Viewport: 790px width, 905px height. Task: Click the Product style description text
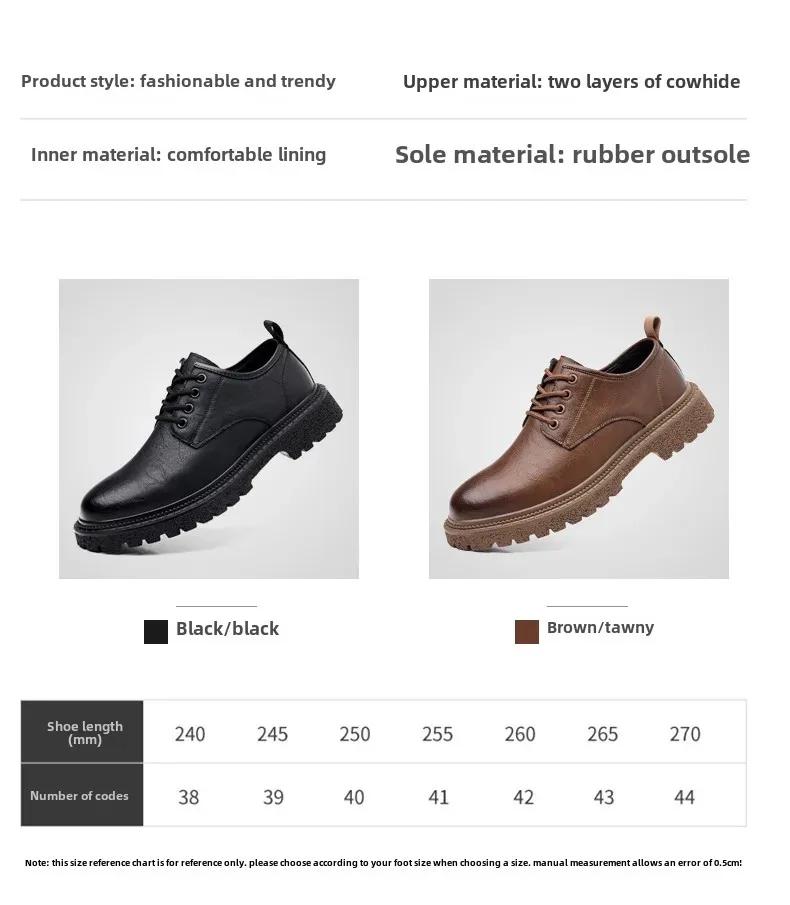pyautogui.click(x=178, y=81)
